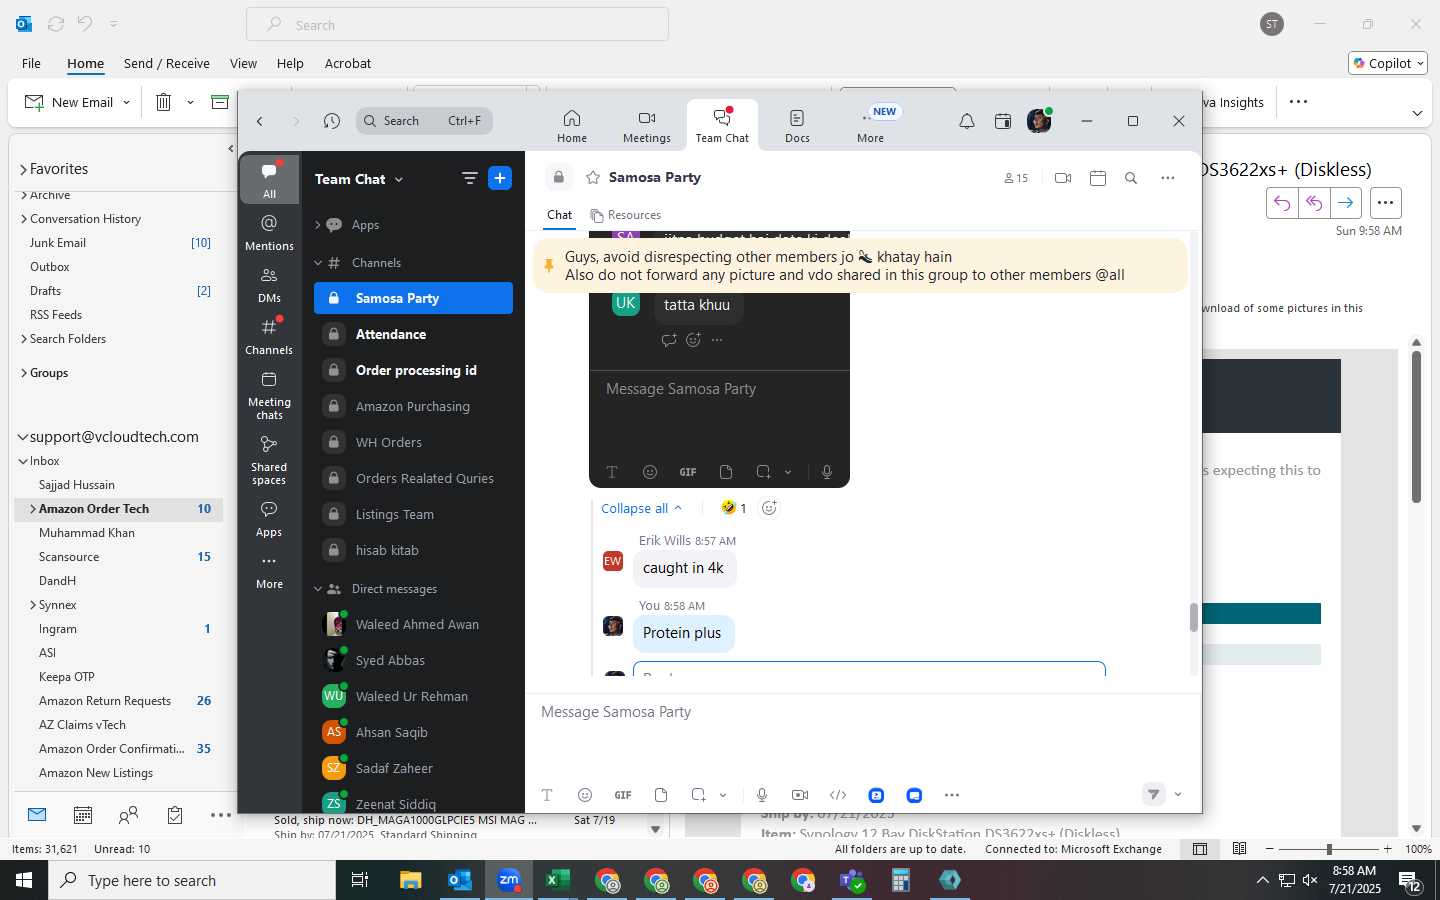
Task: Click the blue new chat plus button
Action: point(500,178)
